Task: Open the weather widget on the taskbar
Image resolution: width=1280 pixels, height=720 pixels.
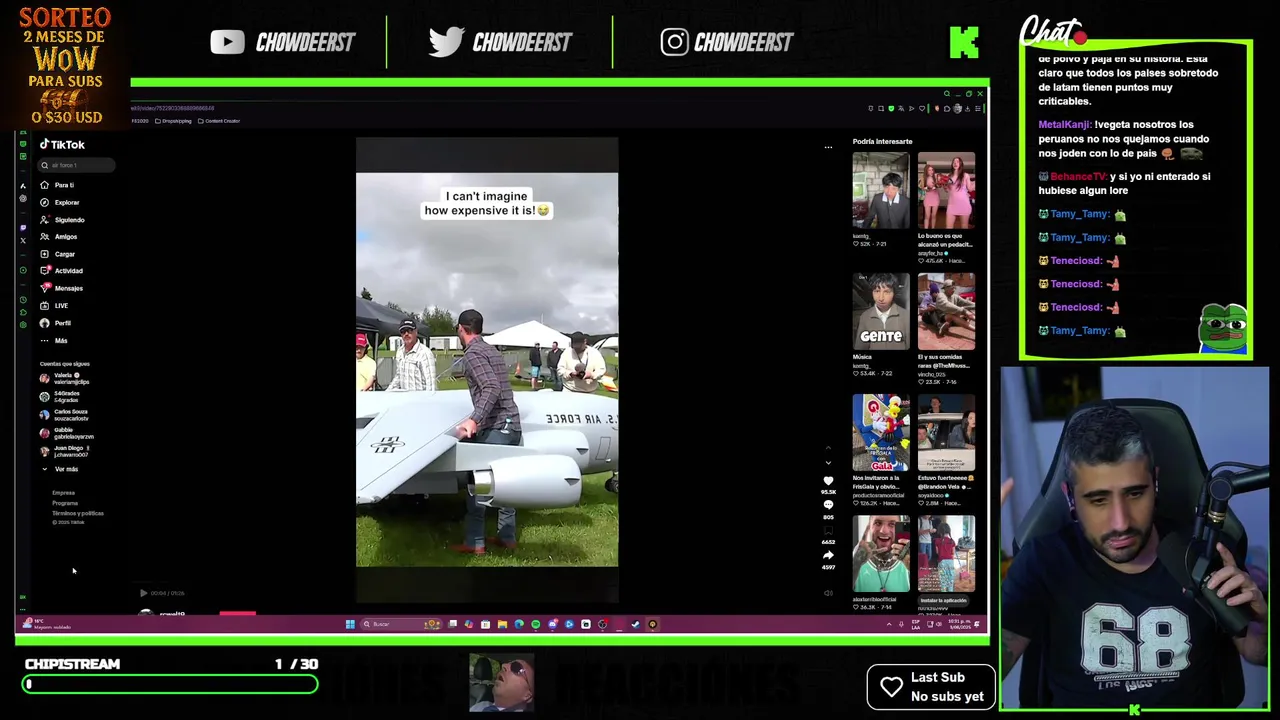Action: (45, 624)
